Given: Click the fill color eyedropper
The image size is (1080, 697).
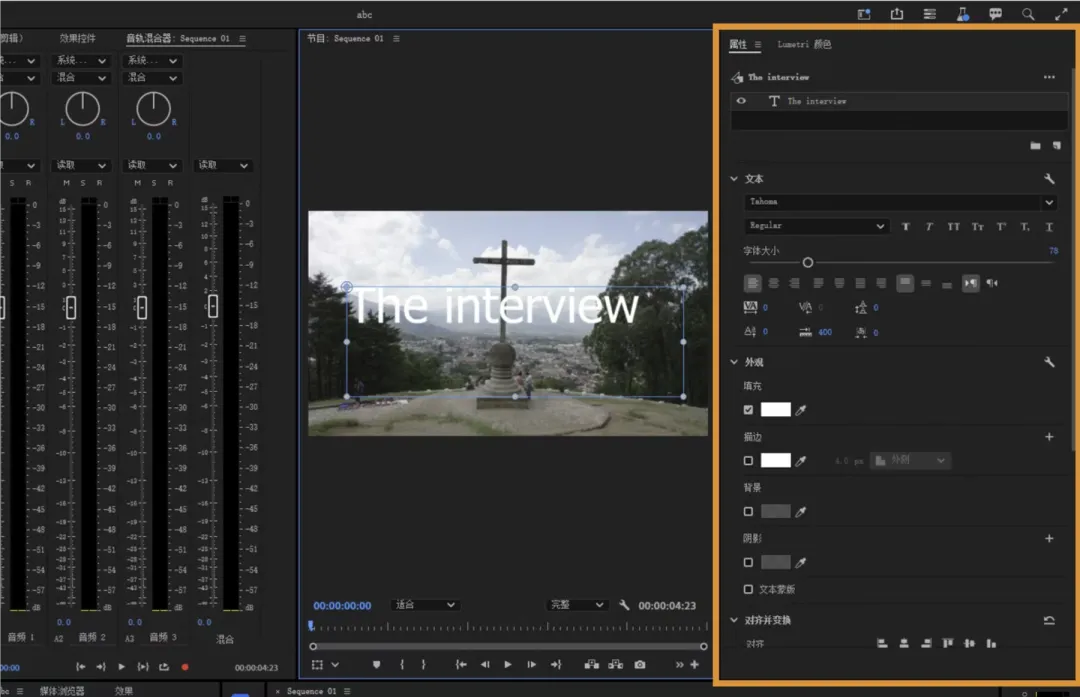Looking at the screenshot, I should pyautogui.click(x=800, y=410).
